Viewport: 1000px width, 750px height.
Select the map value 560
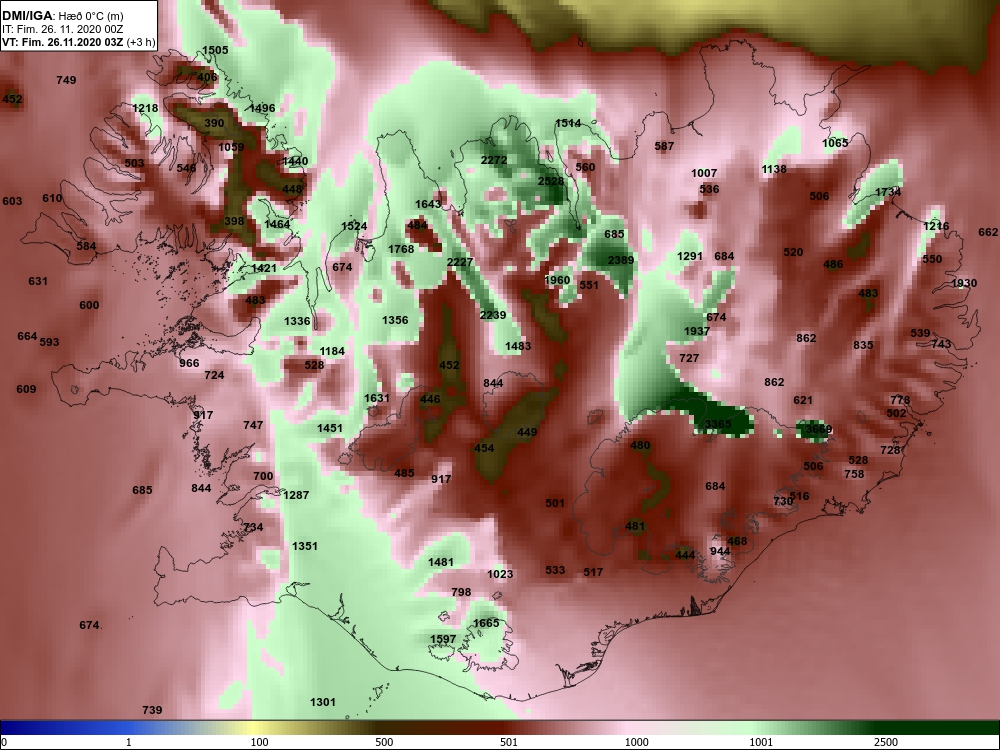pyautogui.click(x=585, y=168)
